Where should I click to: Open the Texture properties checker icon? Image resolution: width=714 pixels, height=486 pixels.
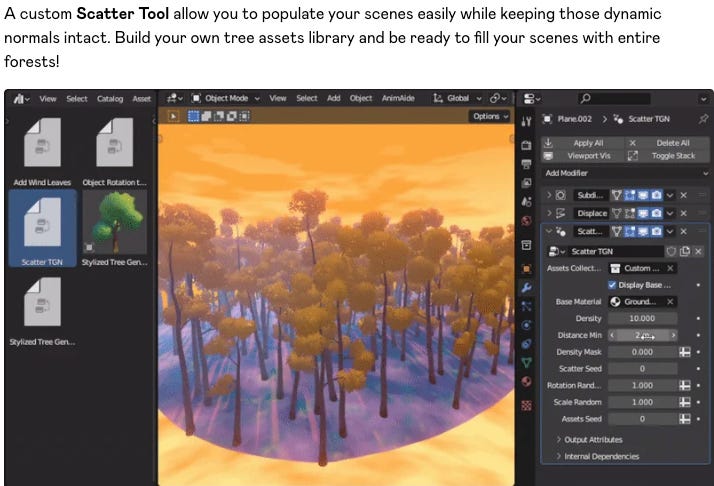click(526, 405)
